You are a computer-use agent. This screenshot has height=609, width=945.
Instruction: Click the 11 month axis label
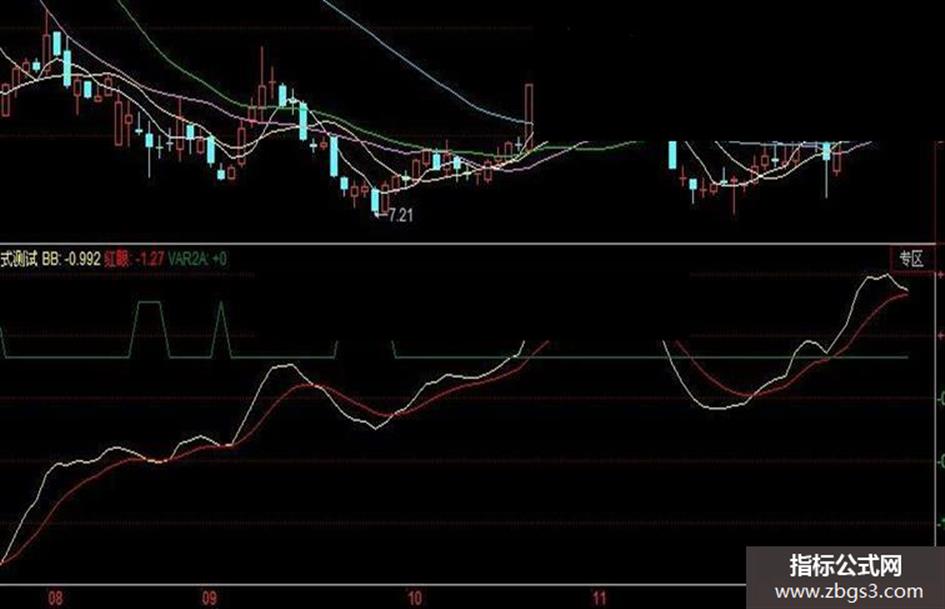point(598,598)
